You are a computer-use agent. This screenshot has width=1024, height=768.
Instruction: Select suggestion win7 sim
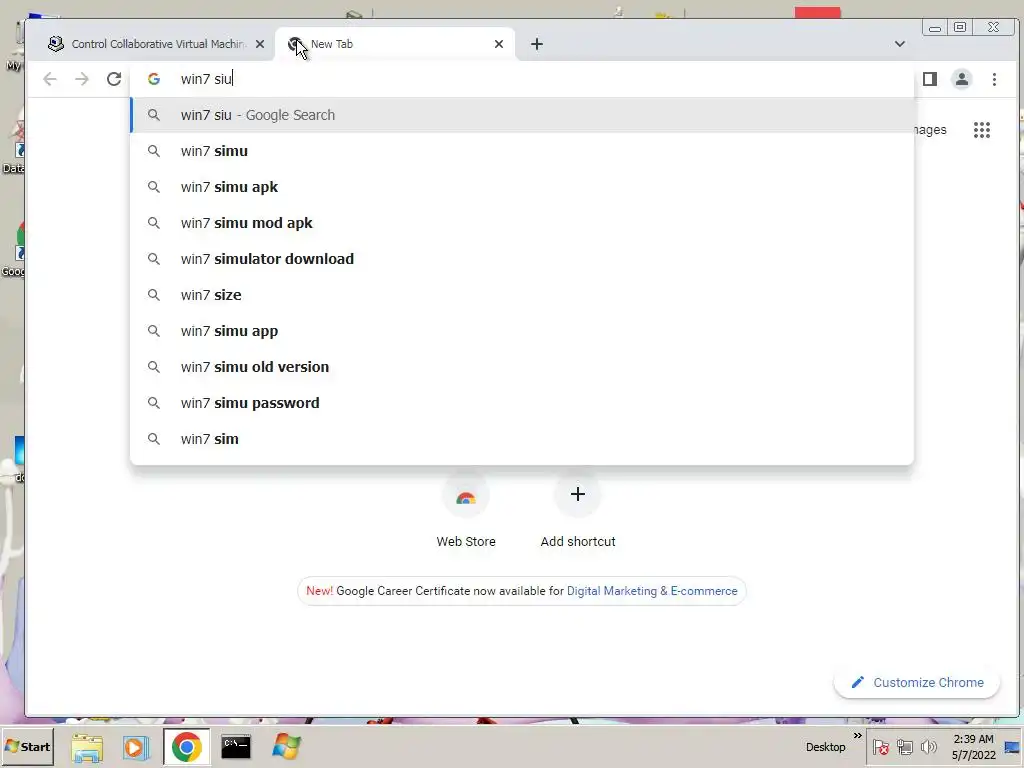[x=522, y=438]
